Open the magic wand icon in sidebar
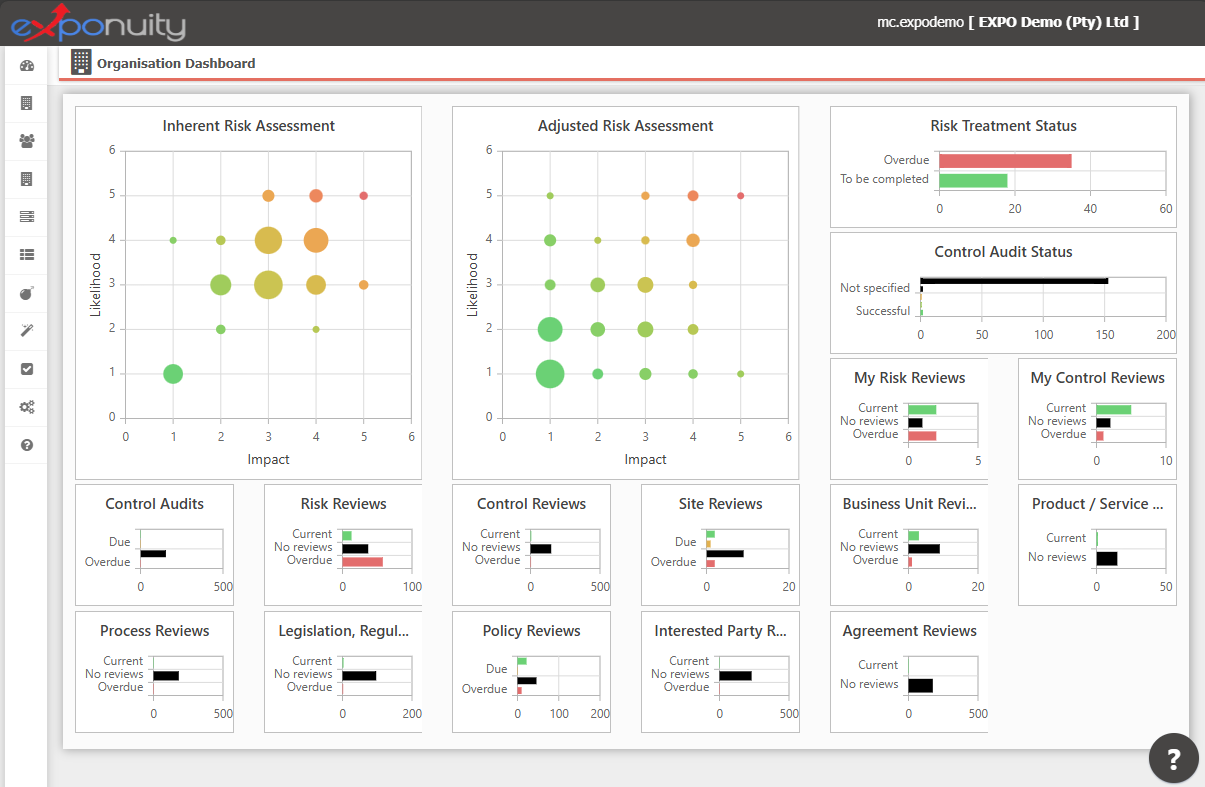 tap(27, 331)
